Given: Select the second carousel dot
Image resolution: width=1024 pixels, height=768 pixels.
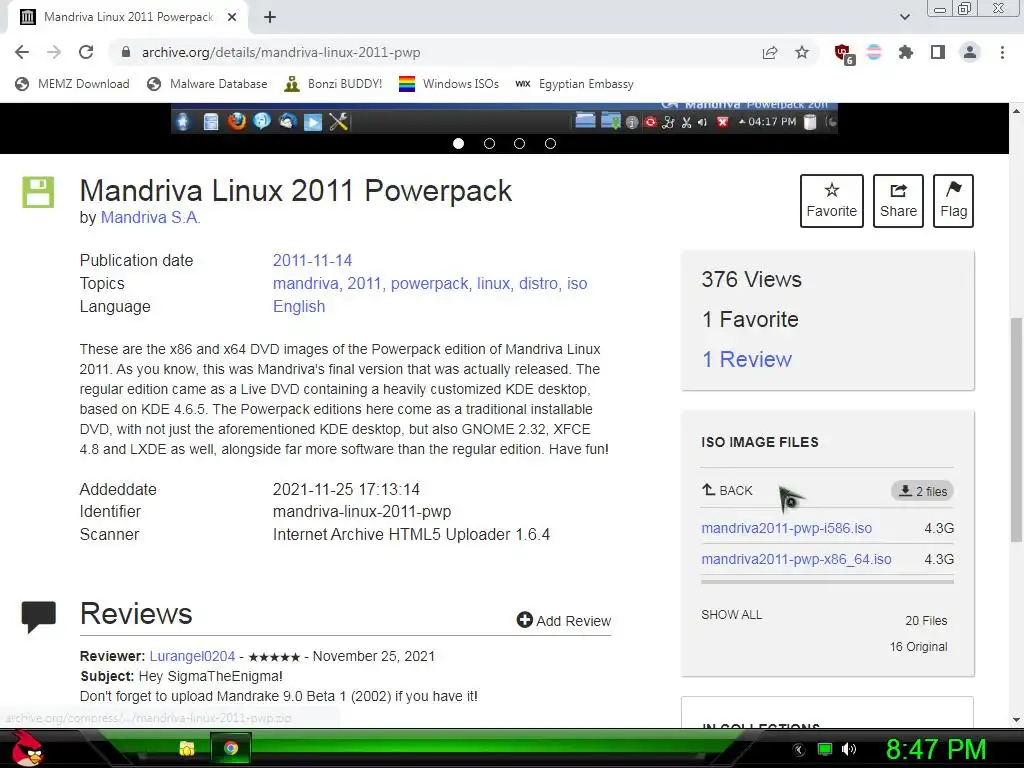Looking at the screenshot, I should point(489,144).
